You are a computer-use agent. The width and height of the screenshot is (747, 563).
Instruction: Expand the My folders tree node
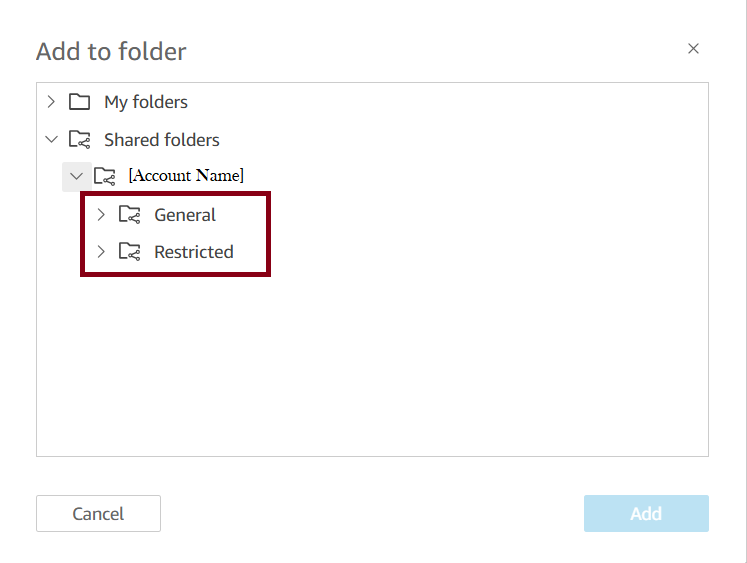pyautogui.click(x=51, y=101)
